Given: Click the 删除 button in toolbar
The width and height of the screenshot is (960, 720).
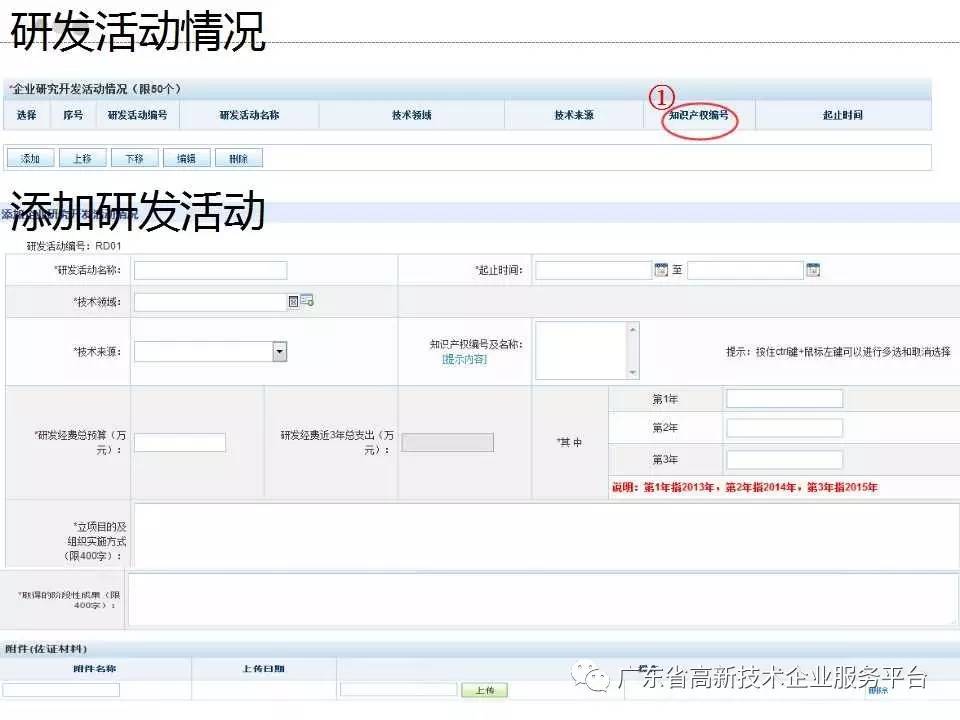Looking at the screenshot, I should [x=238, y=158].
